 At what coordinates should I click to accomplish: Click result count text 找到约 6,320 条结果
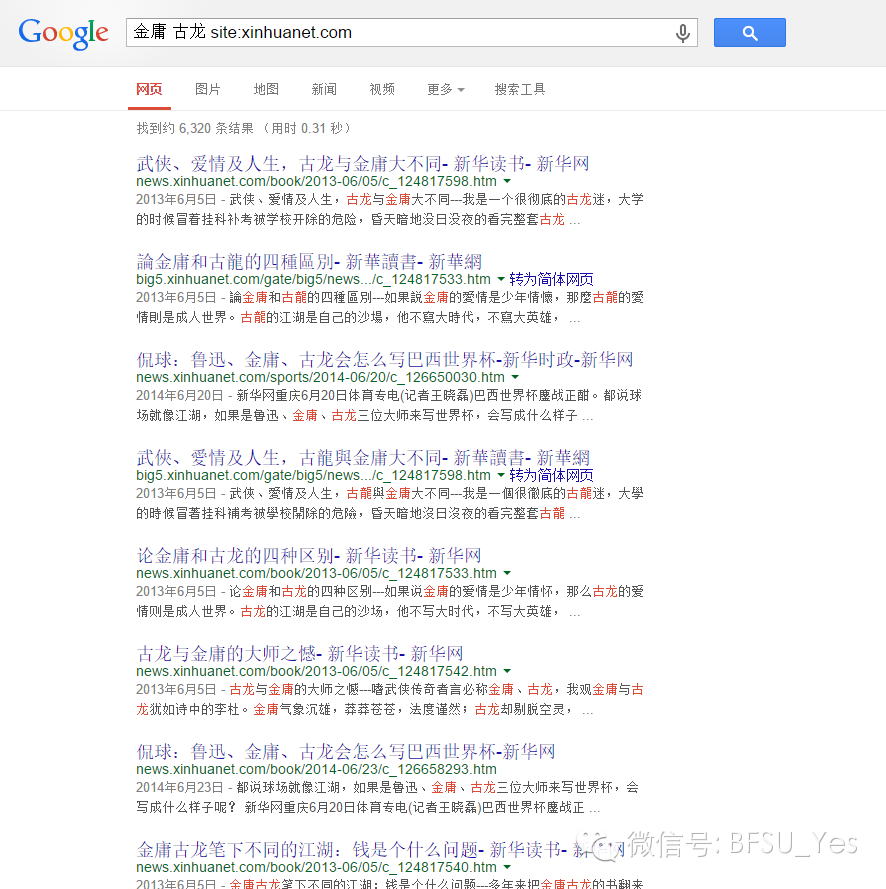pyautogui.click(x=194, y=129)
